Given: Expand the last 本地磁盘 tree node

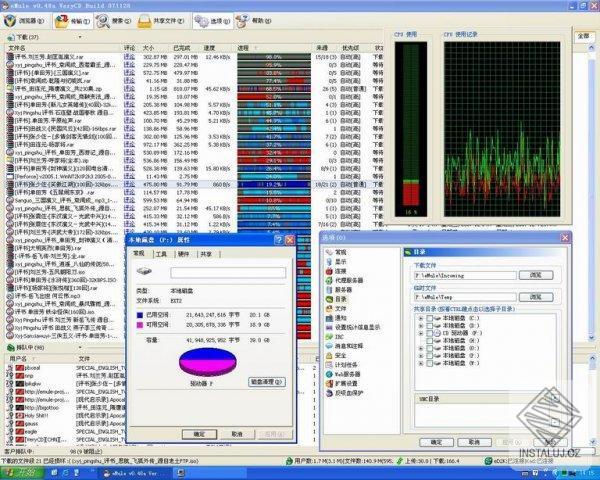Looking at the screenshot, I should click(421, 363).
